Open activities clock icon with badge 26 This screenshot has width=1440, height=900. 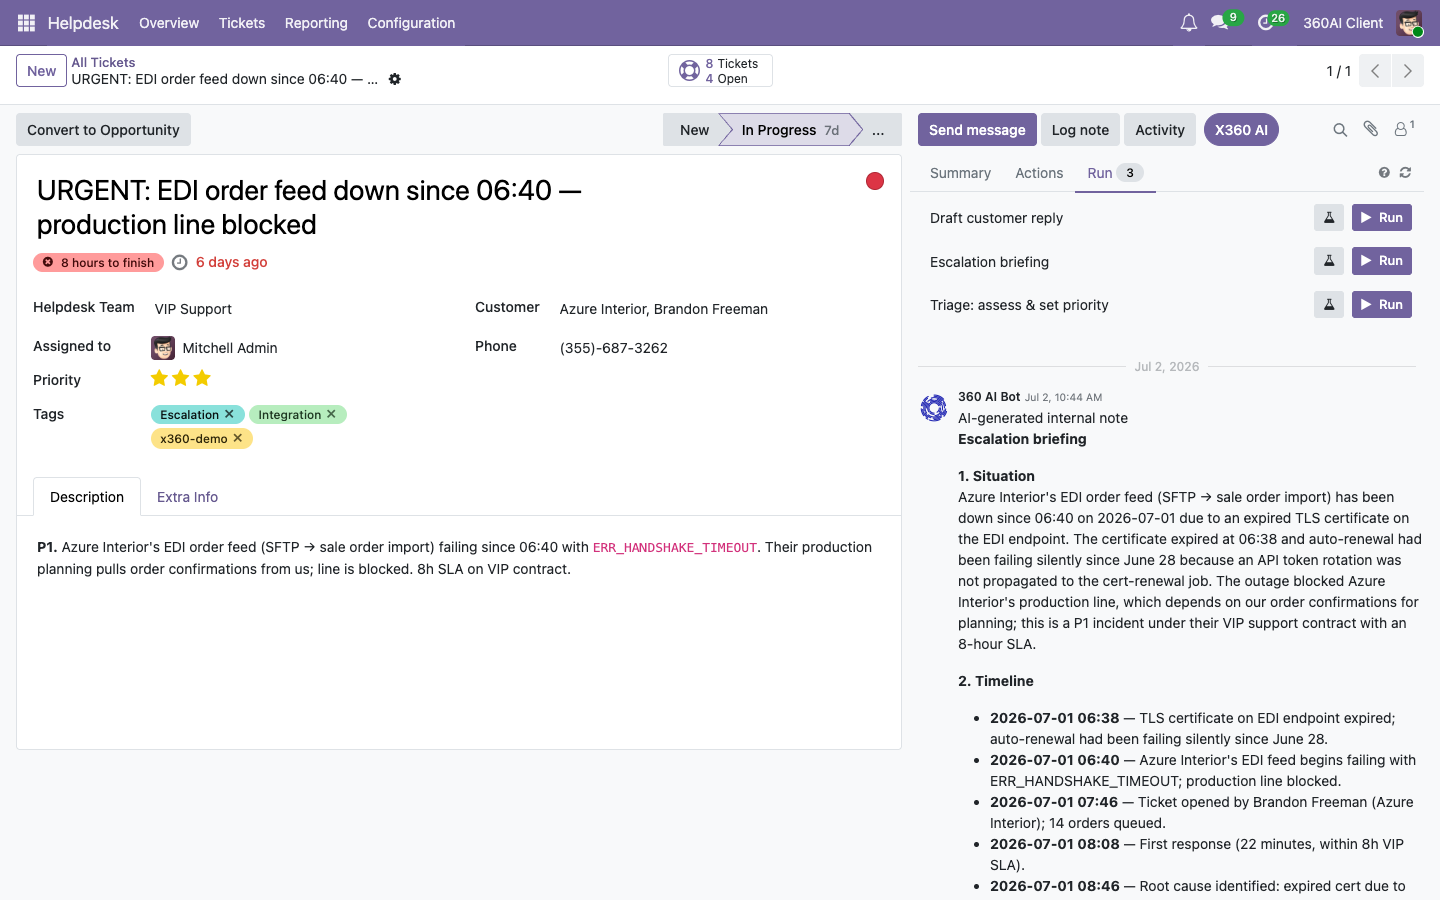(1266, 22)
